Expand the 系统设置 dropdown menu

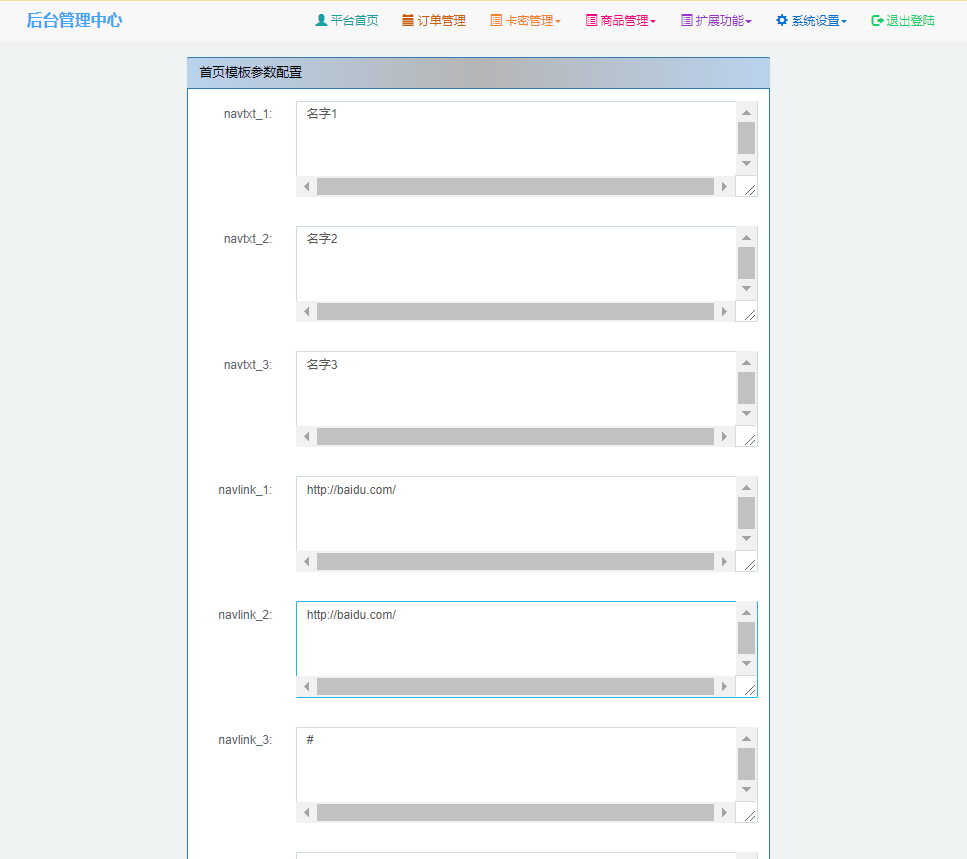(x=811, y=20)
